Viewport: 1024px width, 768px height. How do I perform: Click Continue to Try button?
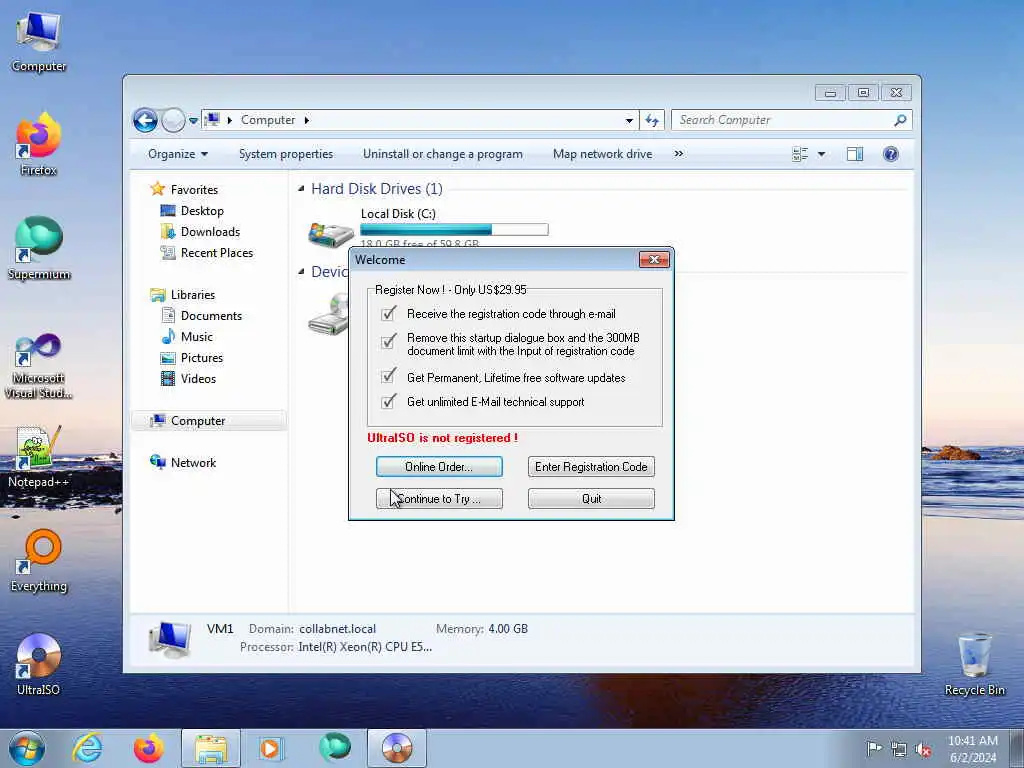point(440,498)
